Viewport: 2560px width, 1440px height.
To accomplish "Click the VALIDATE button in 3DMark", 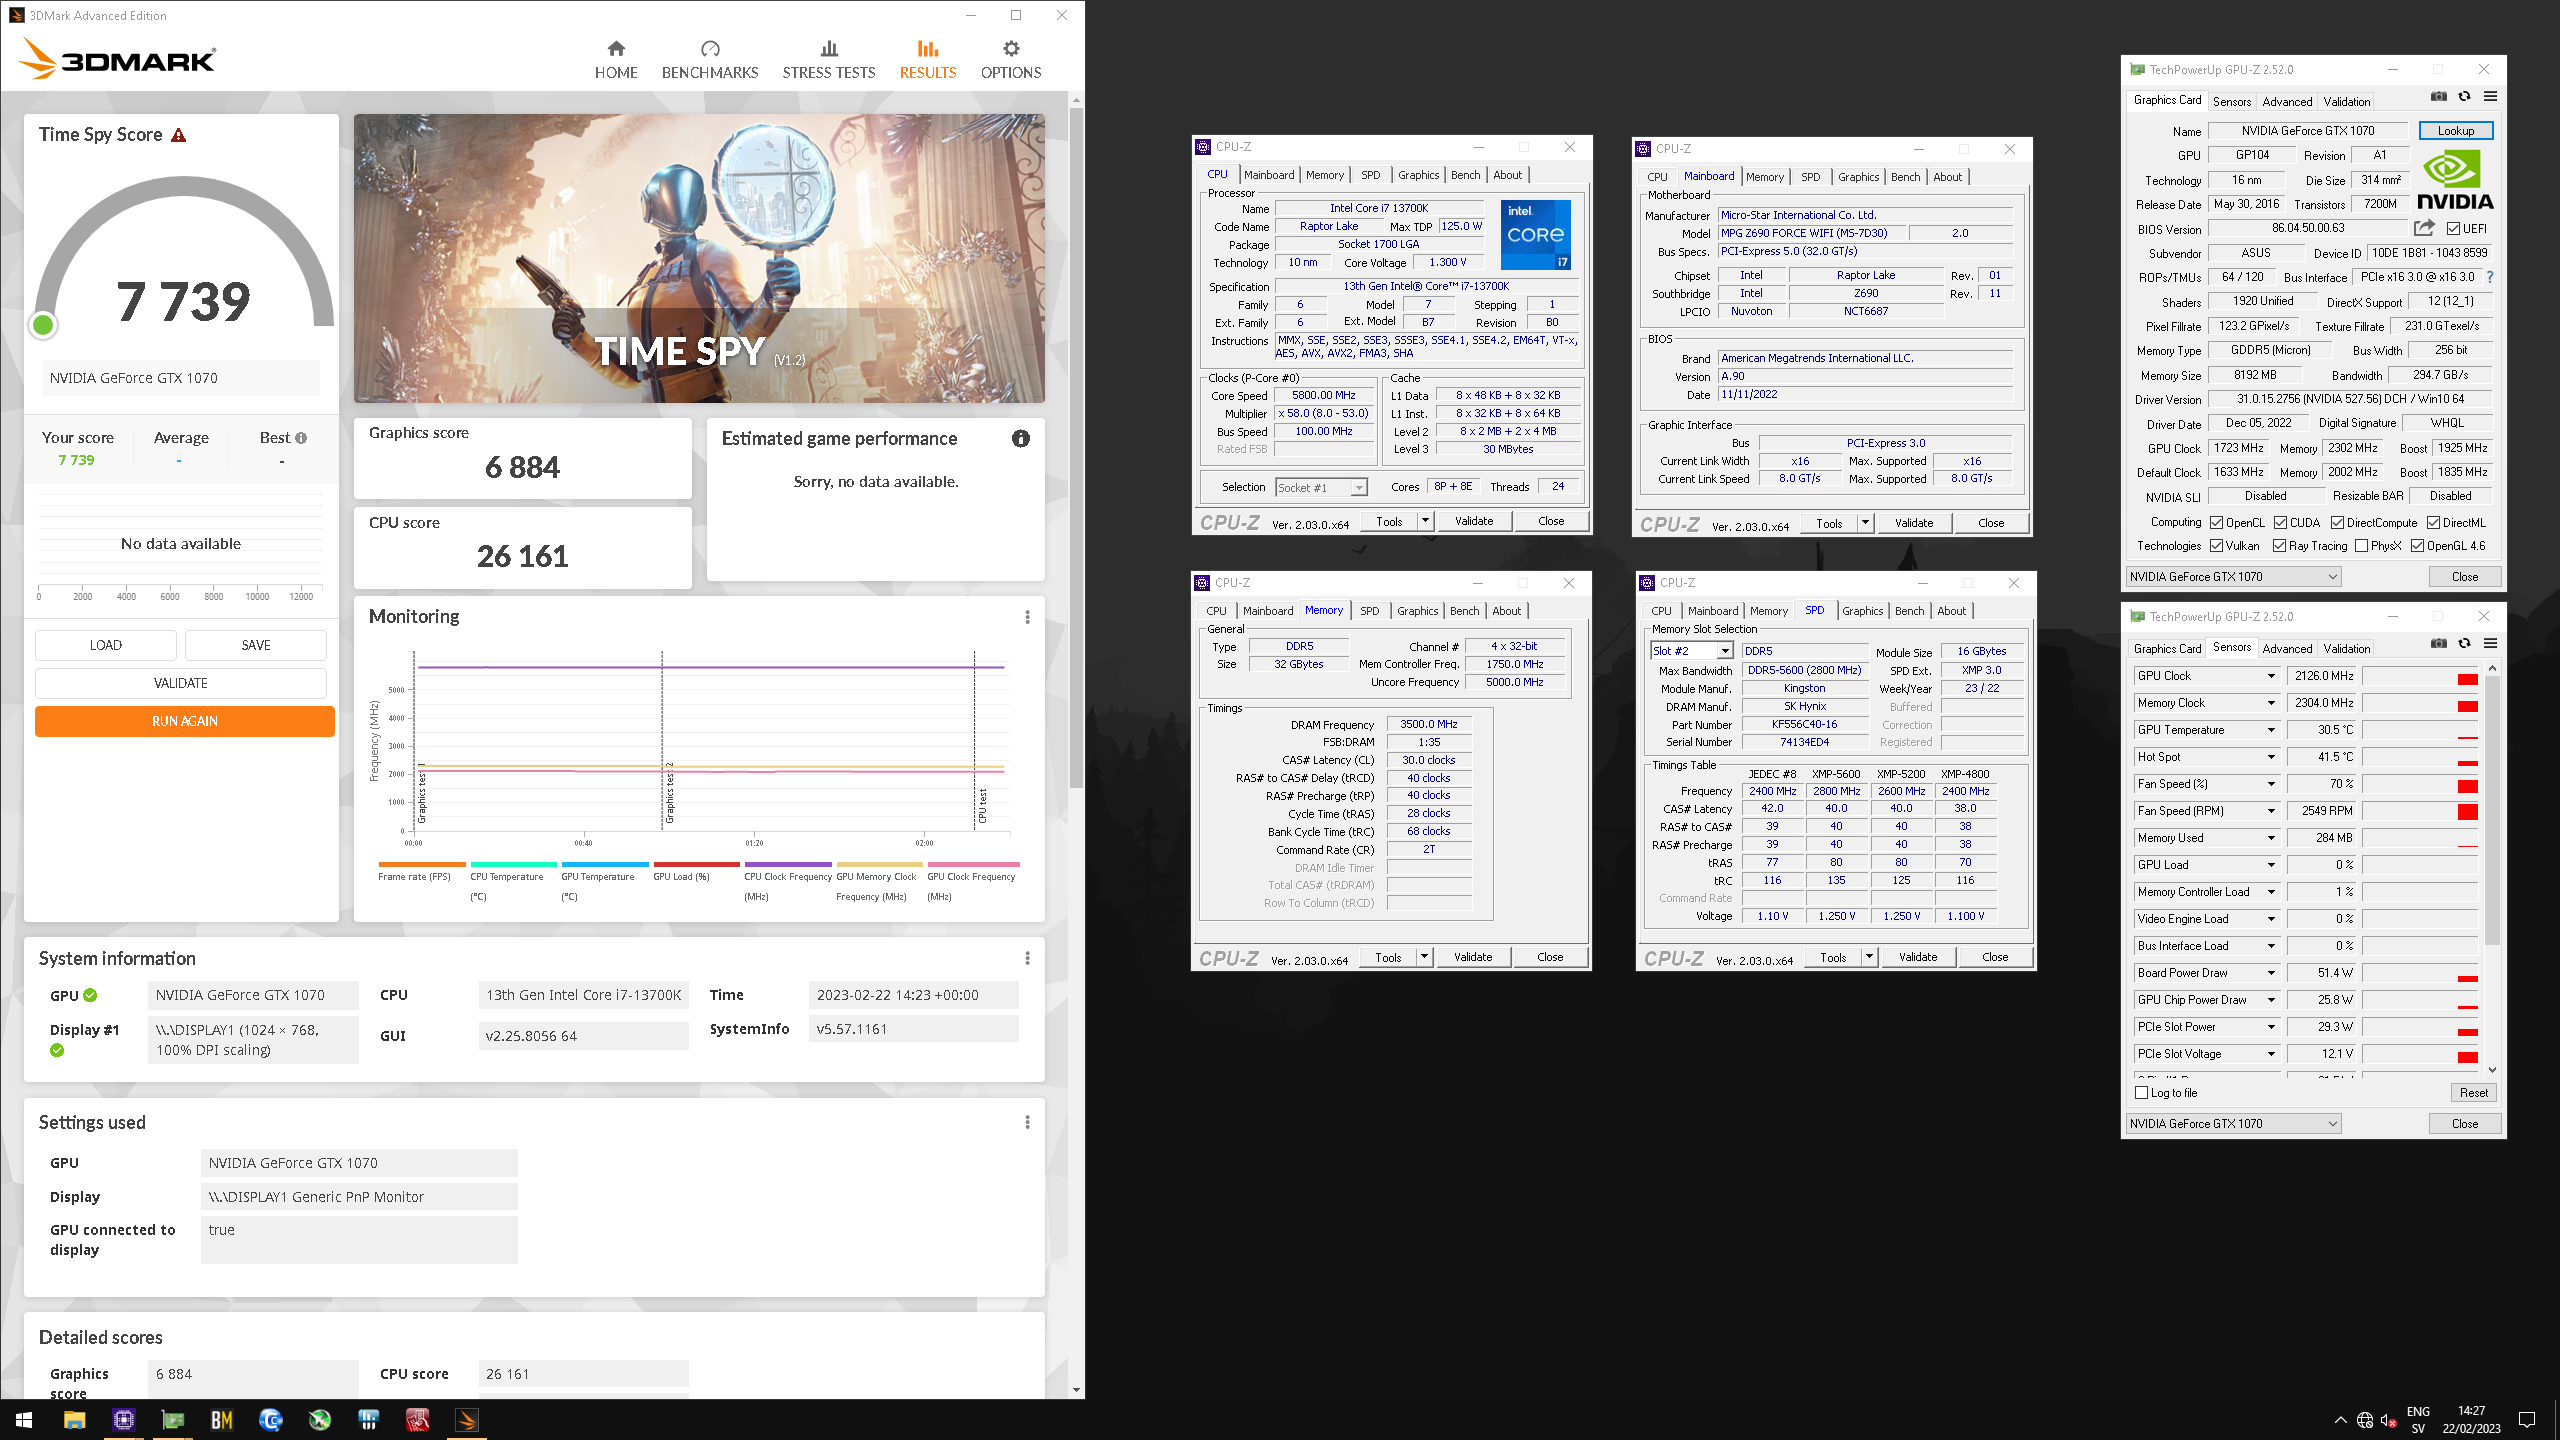I will 181,683.
